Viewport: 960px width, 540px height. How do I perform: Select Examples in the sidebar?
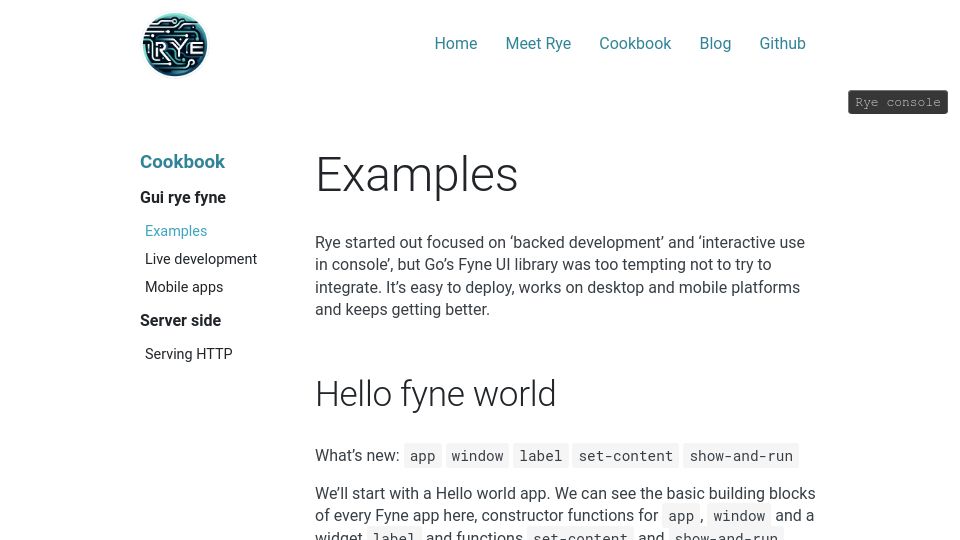pos(176,231)
